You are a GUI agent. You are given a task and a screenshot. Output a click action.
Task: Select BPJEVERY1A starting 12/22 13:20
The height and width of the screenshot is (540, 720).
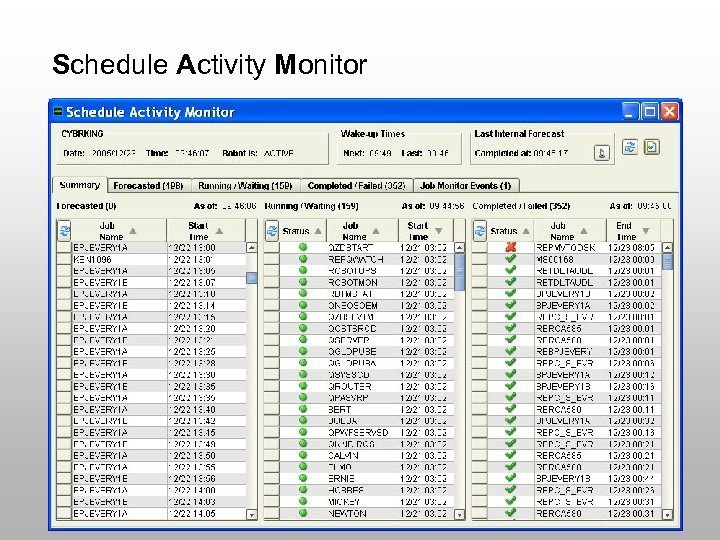pos(100,328)
